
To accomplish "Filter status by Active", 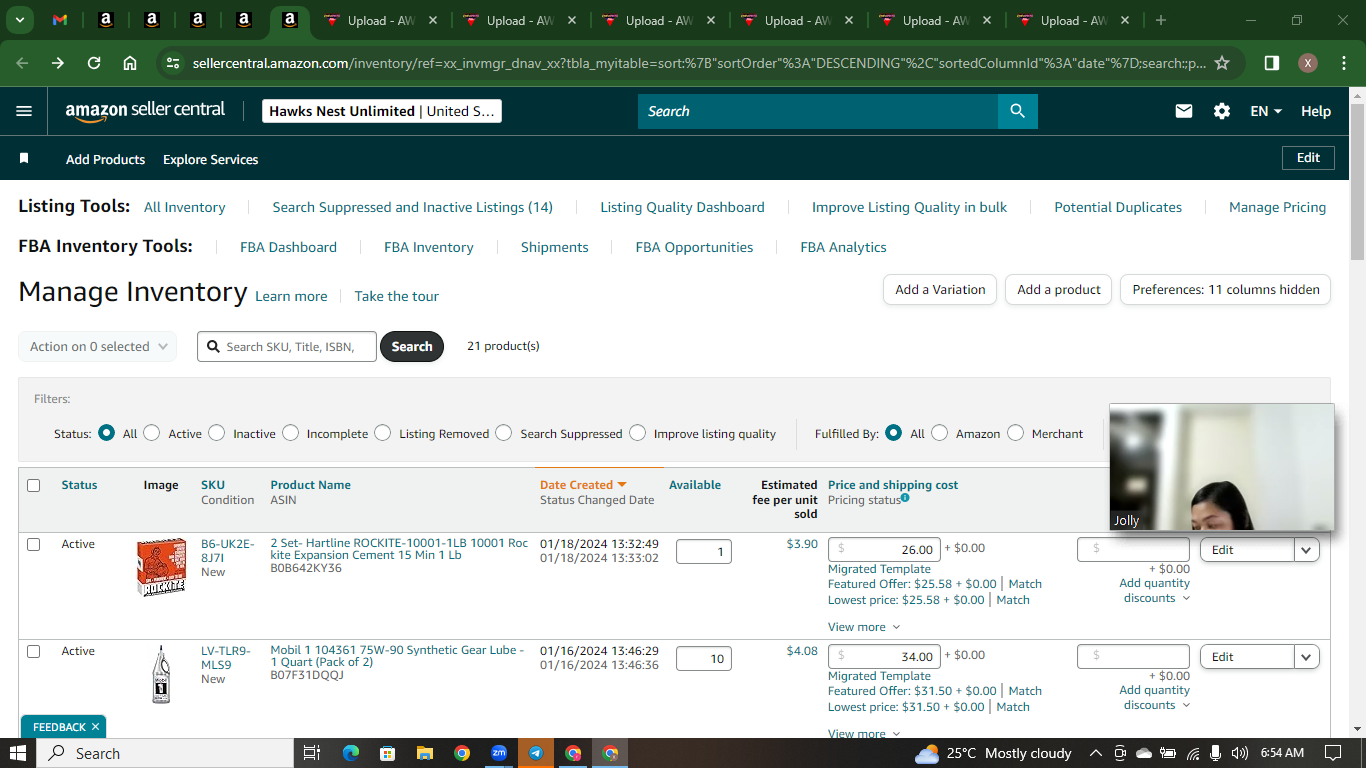I will click(x=152, y=433).
